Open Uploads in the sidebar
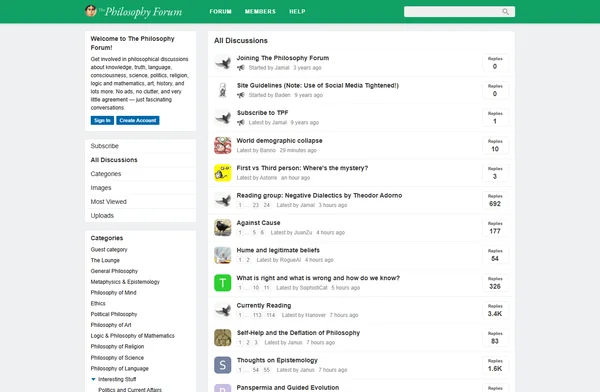This screenshot has width=600, height=392. (140, 216)
